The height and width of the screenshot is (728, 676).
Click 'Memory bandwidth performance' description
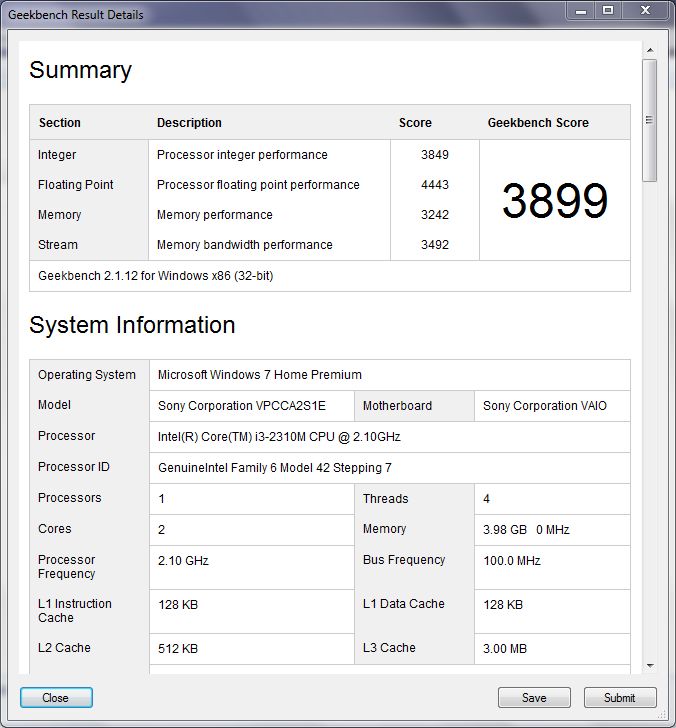[x=245, y=245]
